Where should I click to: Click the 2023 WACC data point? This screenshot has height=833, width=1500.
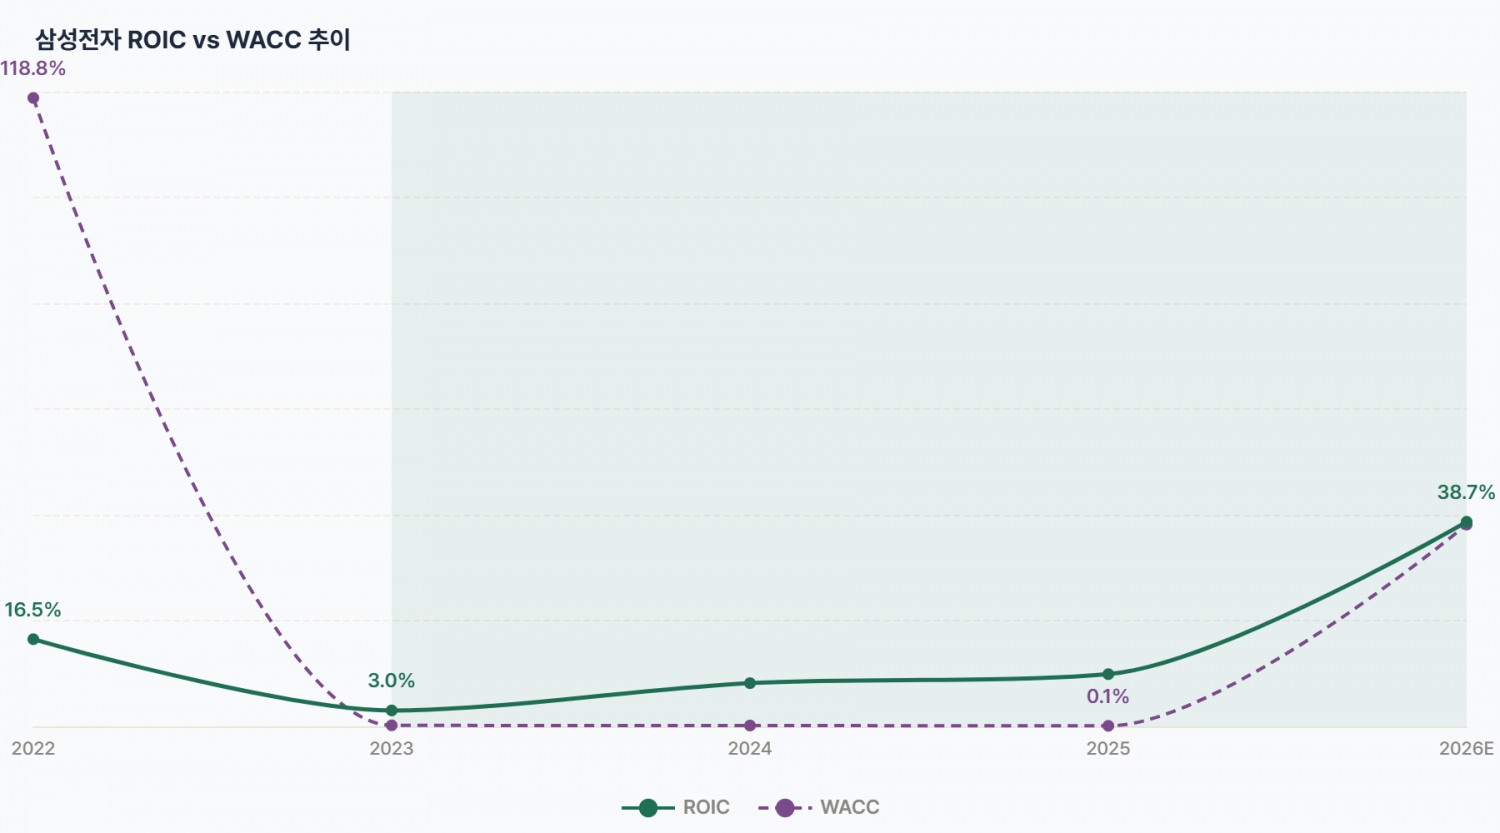[391, 725]
